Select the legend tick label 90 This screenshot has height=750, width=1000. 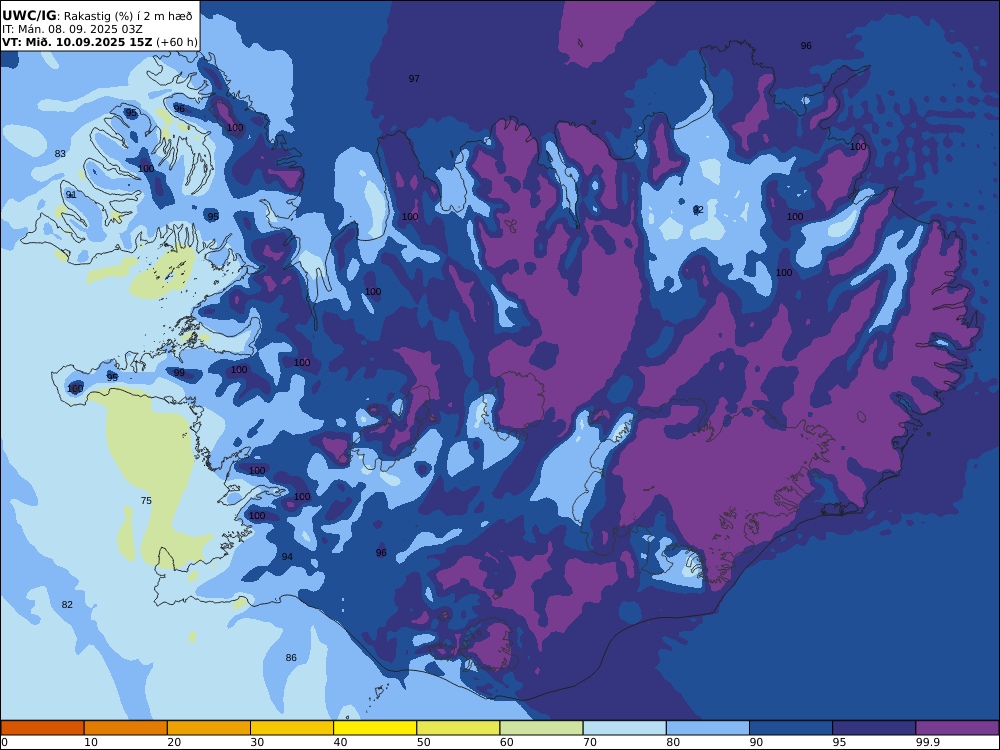(756, 742)
